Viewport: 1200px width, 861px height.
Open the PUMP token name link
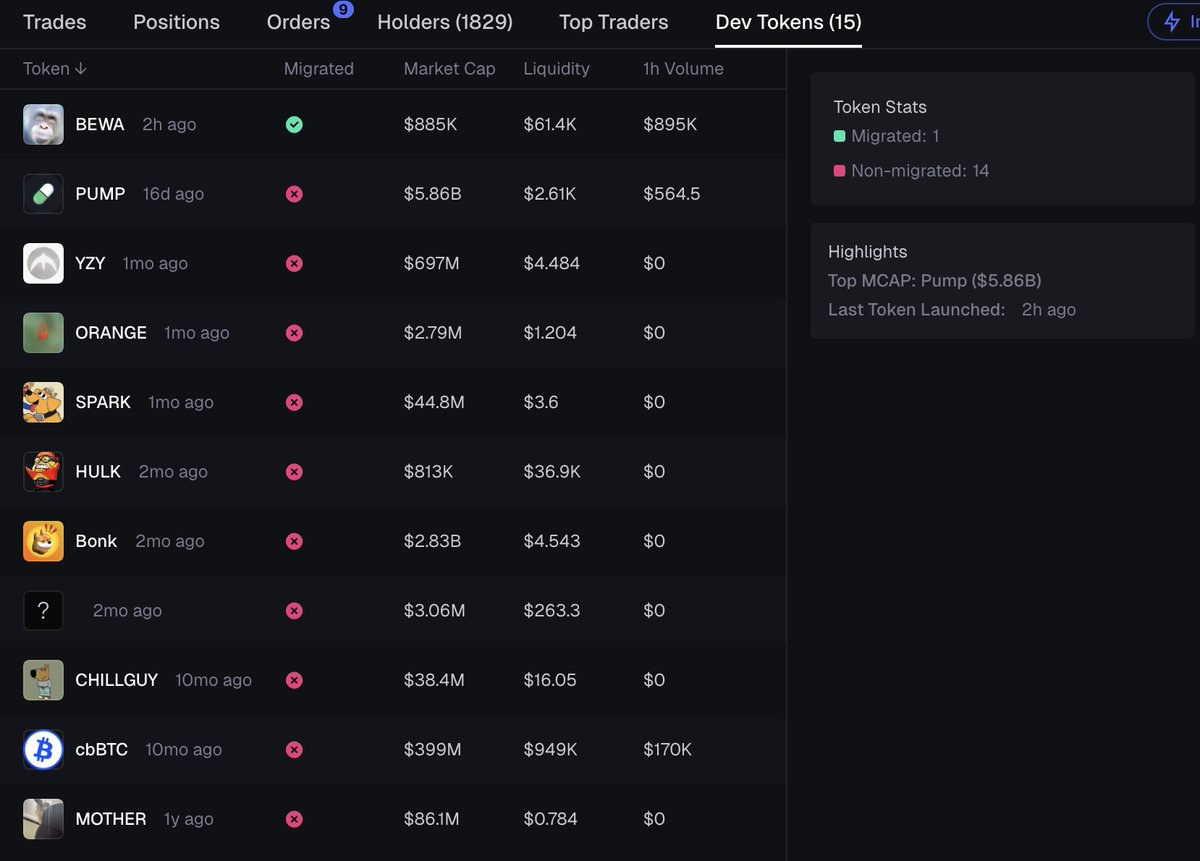(x=100, y=194)
